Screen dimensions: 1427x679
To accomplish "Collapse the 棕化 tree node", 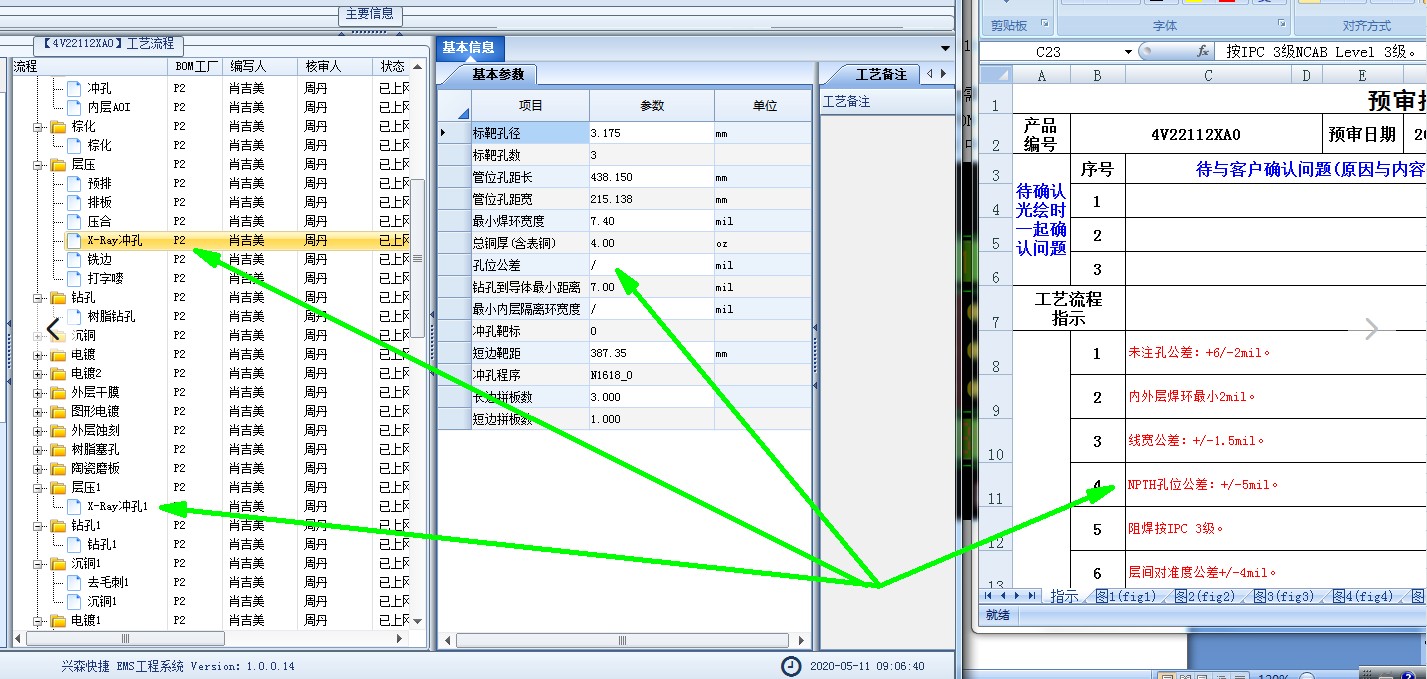I will (x=39, y=127).
